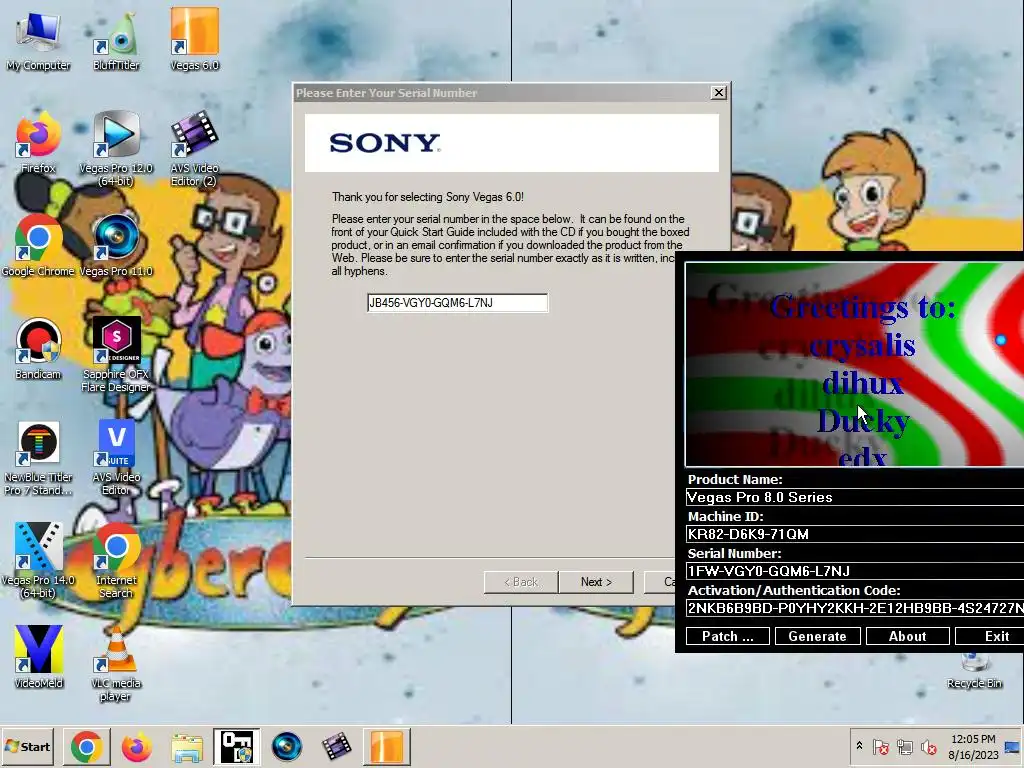The height and width of the screenshot is (768, 1024).
Task: Open Vegas Pro 14.0 (64-bit) shortcut
Action: click(38, 562)
